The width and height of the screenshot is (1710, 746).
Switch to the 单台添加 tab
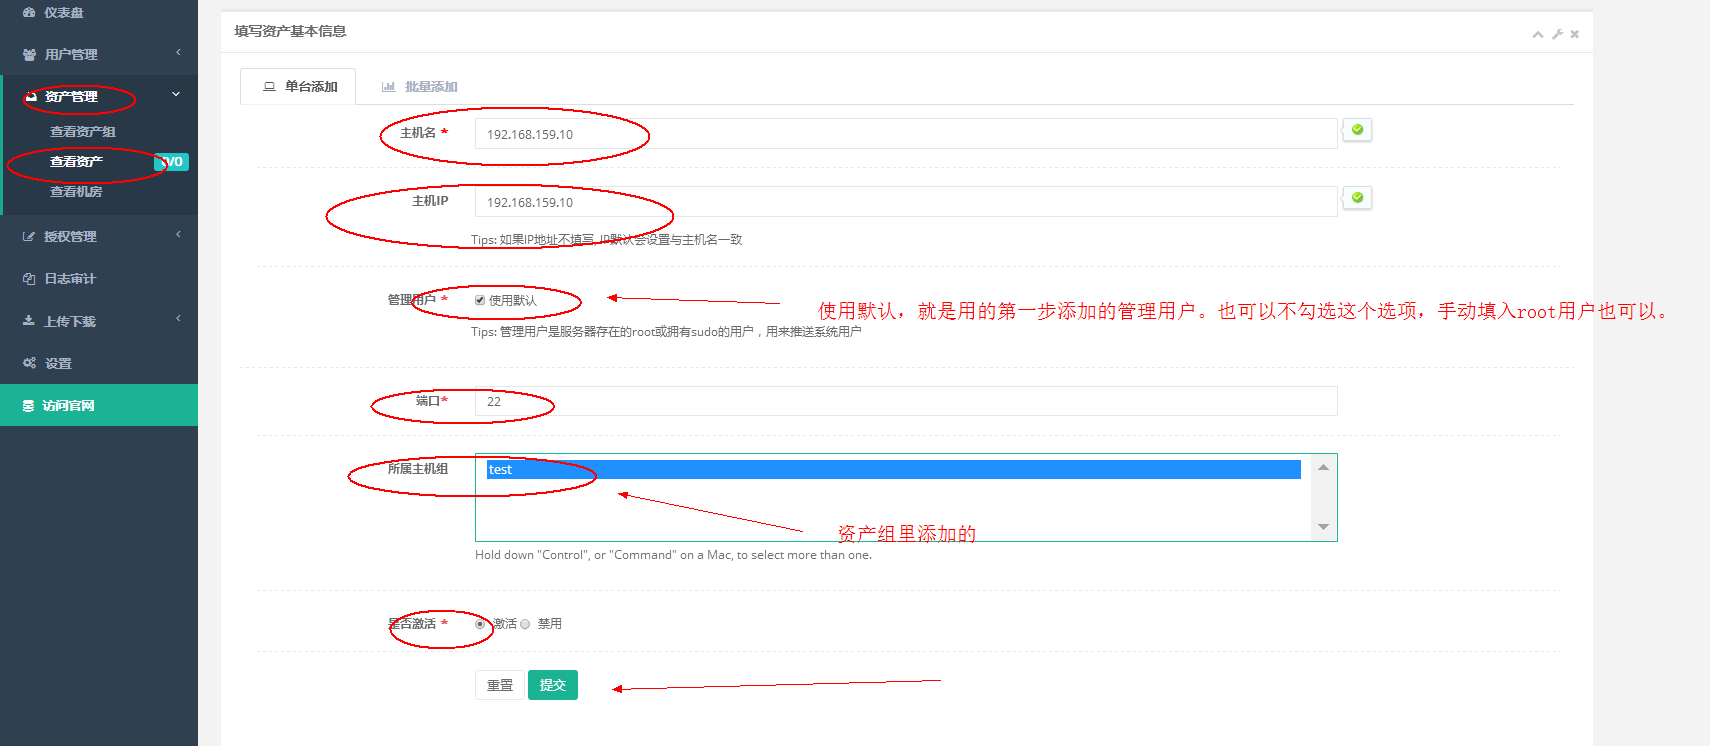point(298,86)
